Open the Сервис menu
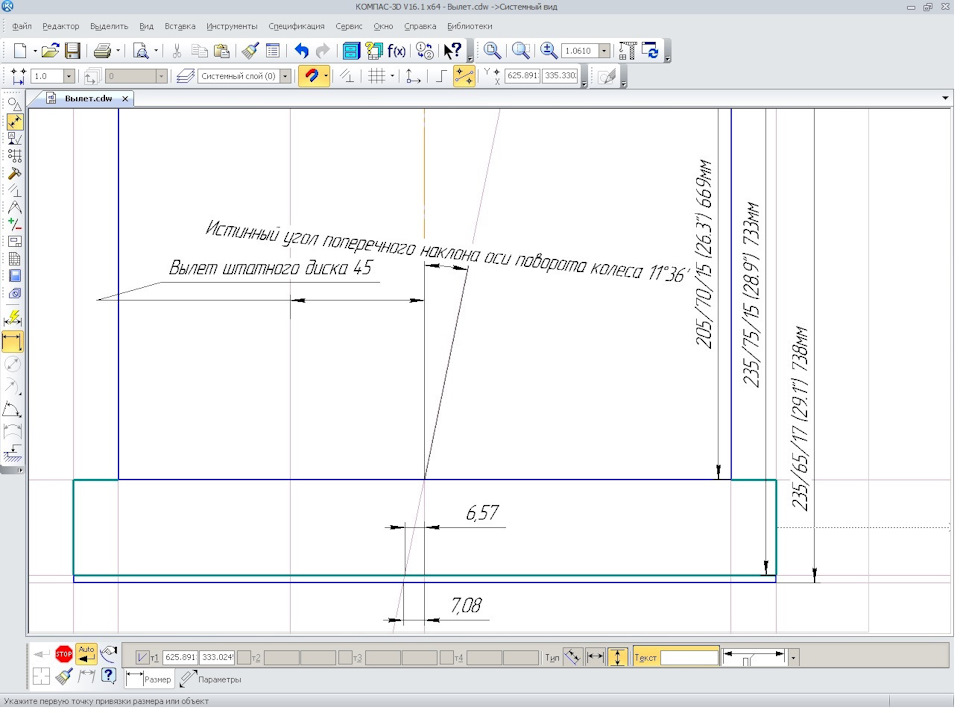The image size is (960, 713). coord(349,26)
